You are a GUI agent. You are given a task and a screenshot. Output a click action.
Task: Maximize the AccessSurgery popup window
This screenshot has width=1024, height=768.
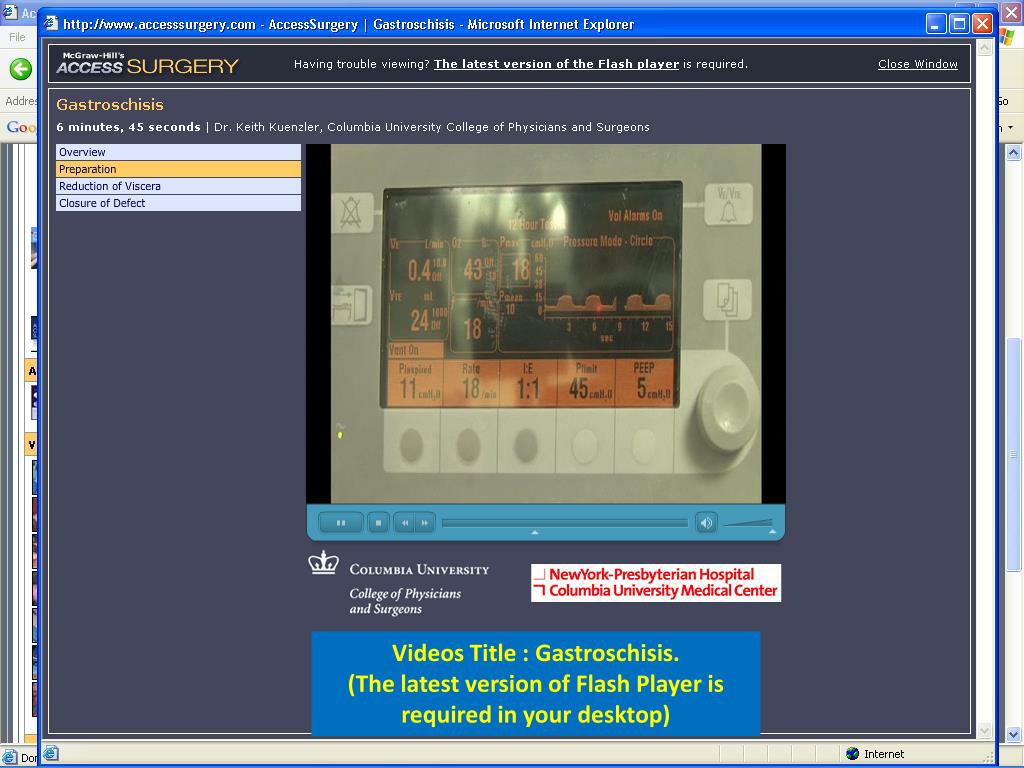(x=959, y=24)
